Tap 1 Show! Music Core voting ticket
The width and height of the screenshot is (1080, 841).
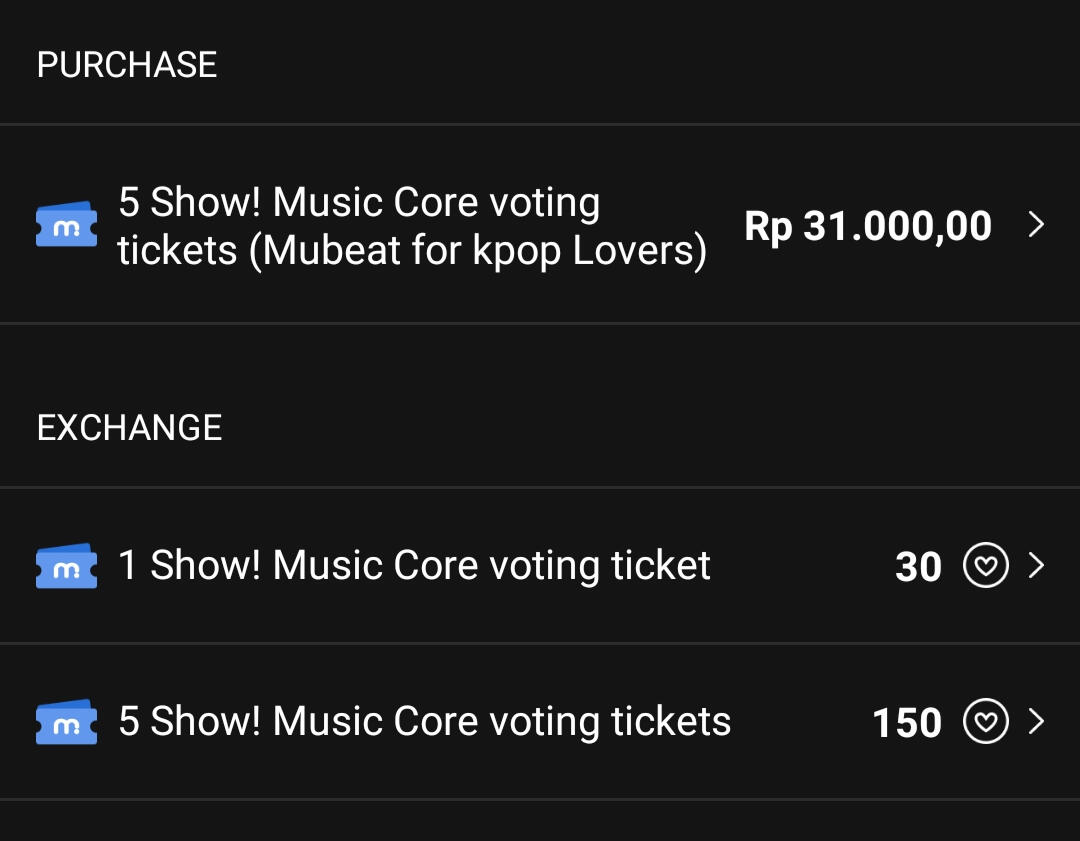[414, 565]
